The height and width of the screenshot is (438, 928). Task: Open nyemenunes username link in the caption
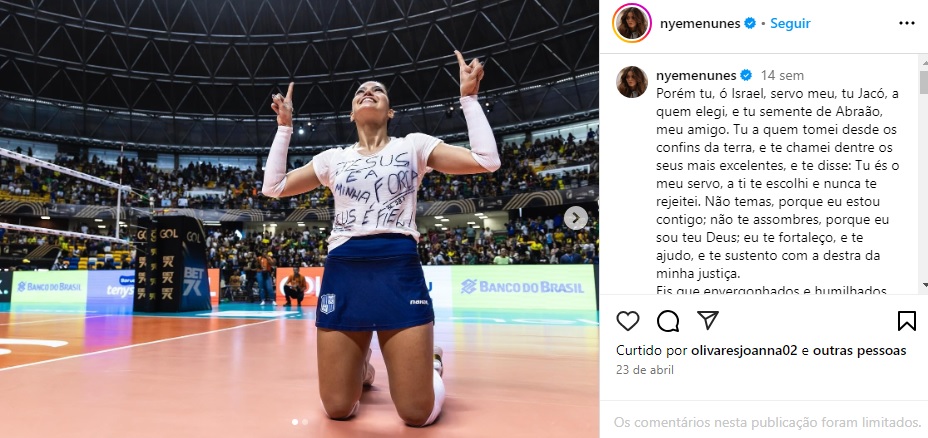(696, 76)
